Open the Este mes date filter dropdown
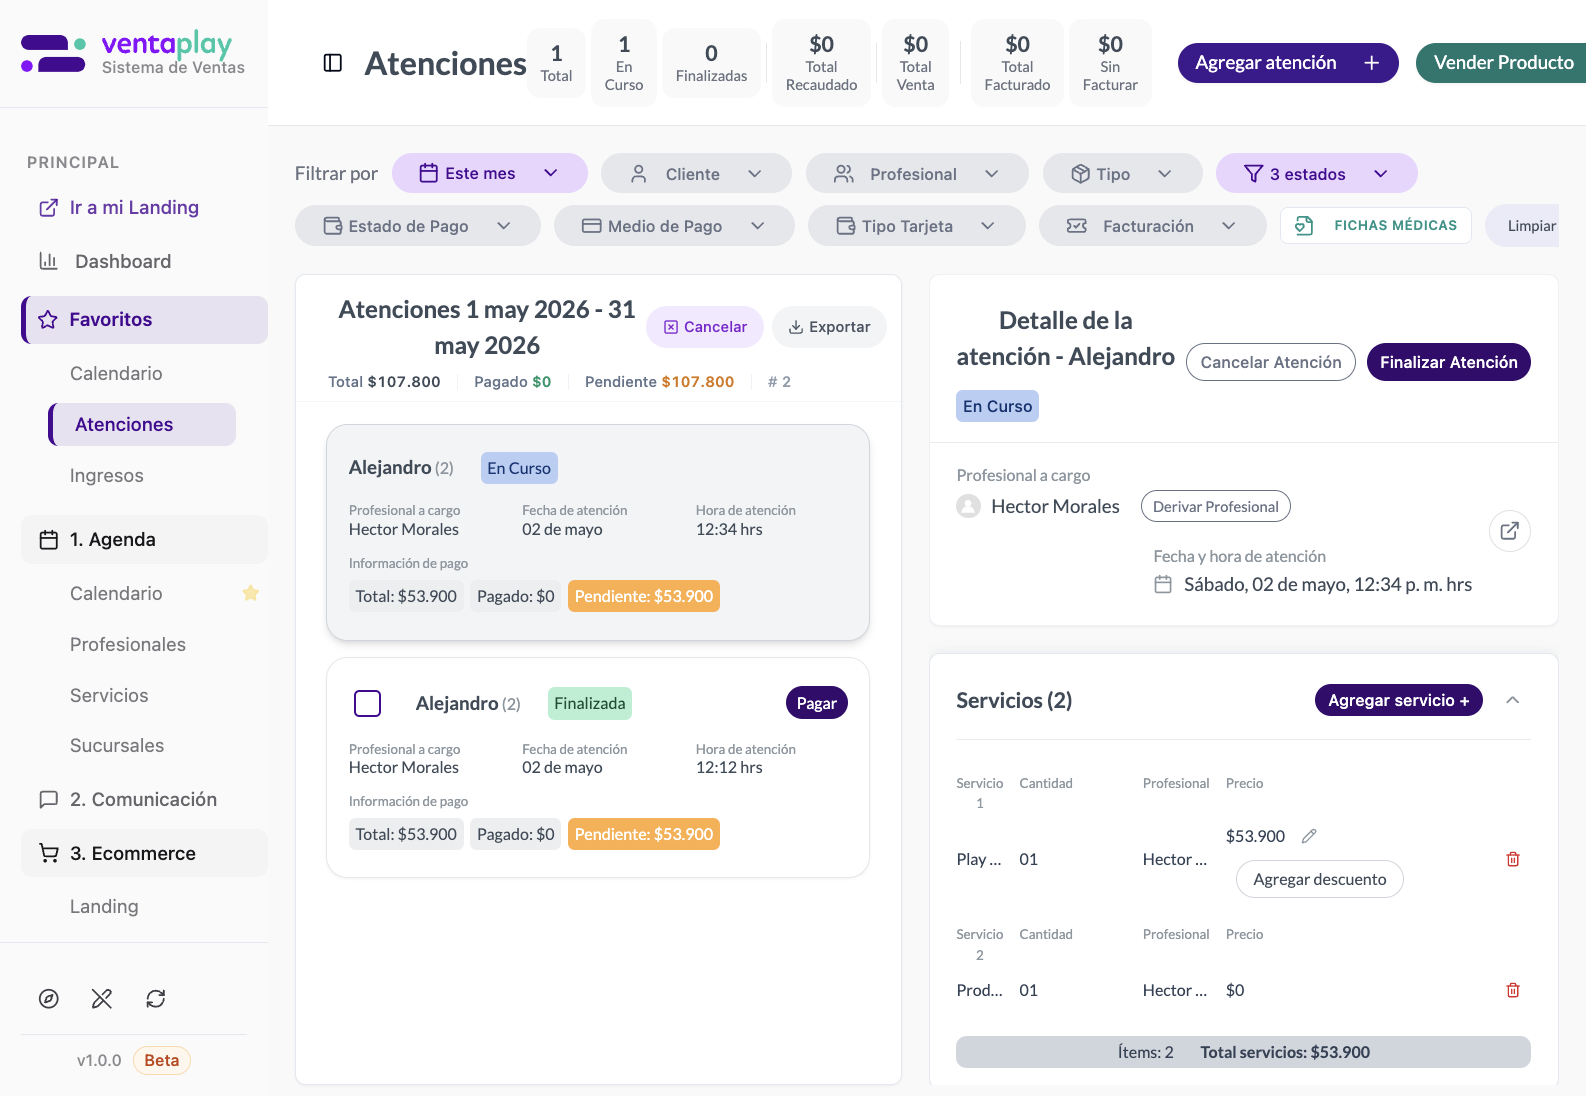 (x=490, y=173)
